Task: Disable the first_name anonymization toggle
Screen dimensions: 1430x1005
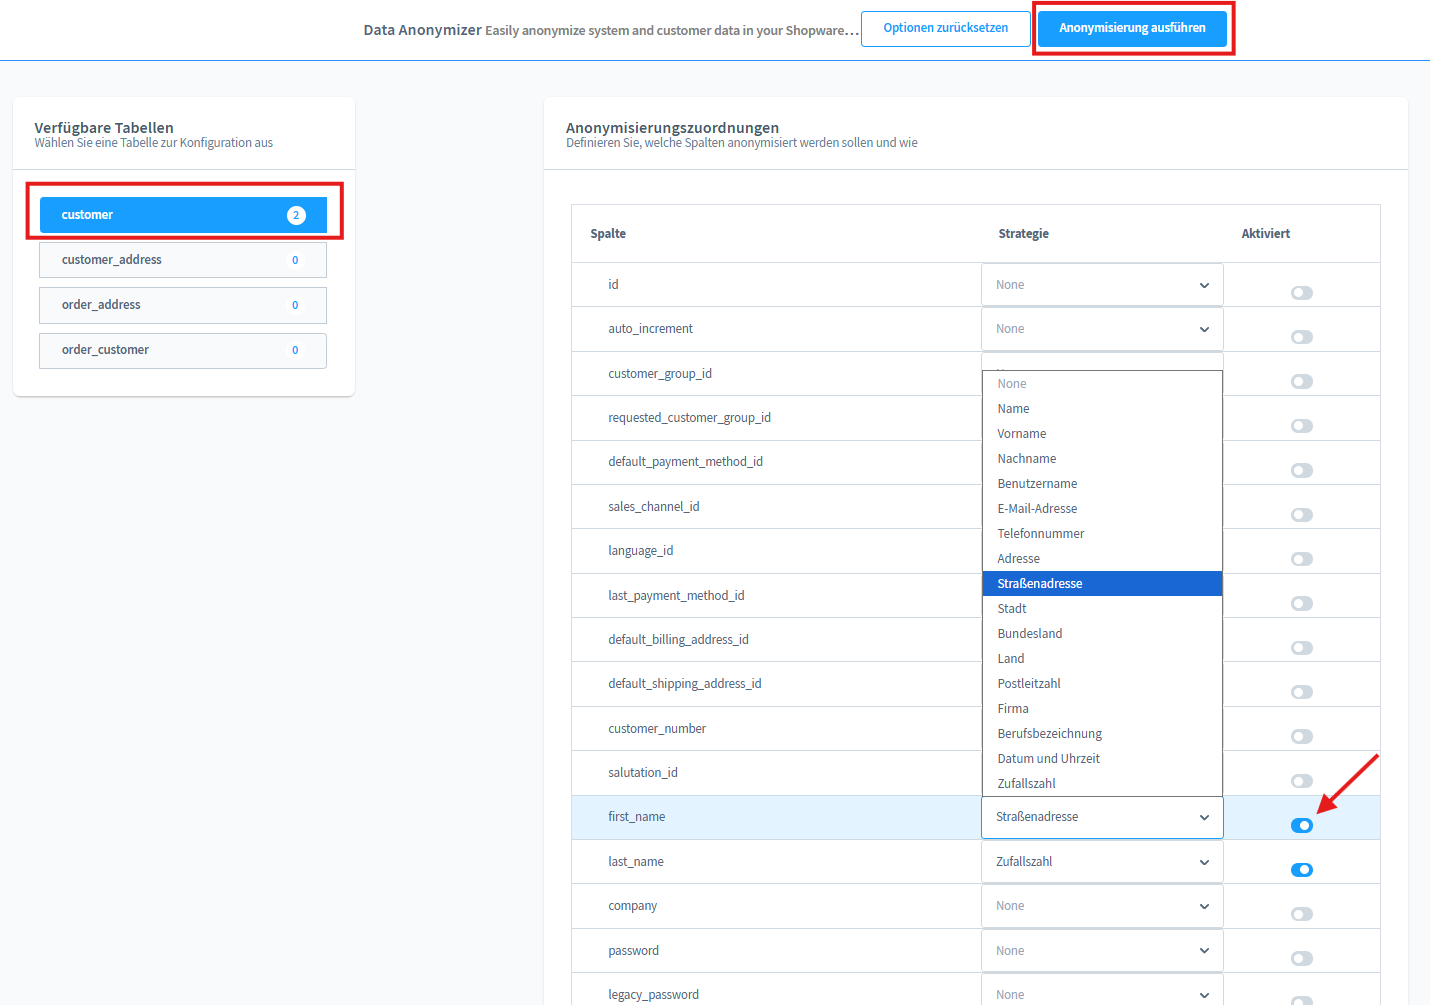Action: click(1301, 825)
